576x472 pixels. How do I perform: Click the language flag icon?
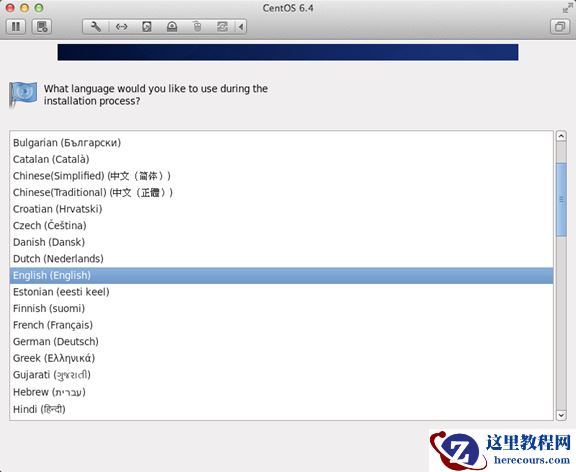23,94
